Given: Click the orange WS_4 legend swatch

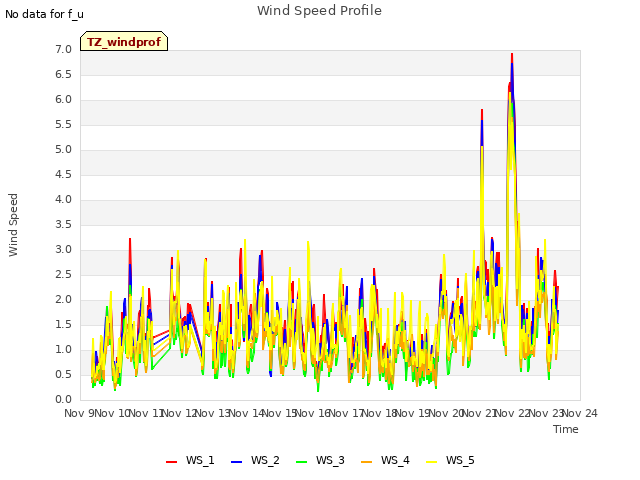Looking at the screenshot, I should [x=367, y=462].
